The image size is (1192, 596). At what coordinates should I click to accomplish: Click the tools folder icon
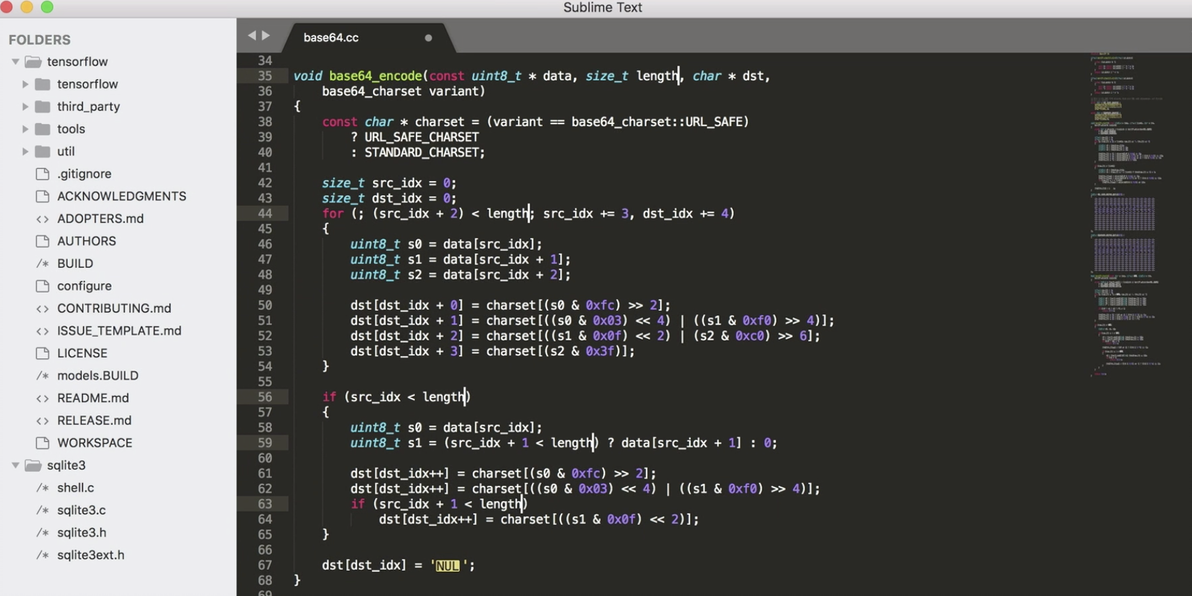click(x=43, y=129)
